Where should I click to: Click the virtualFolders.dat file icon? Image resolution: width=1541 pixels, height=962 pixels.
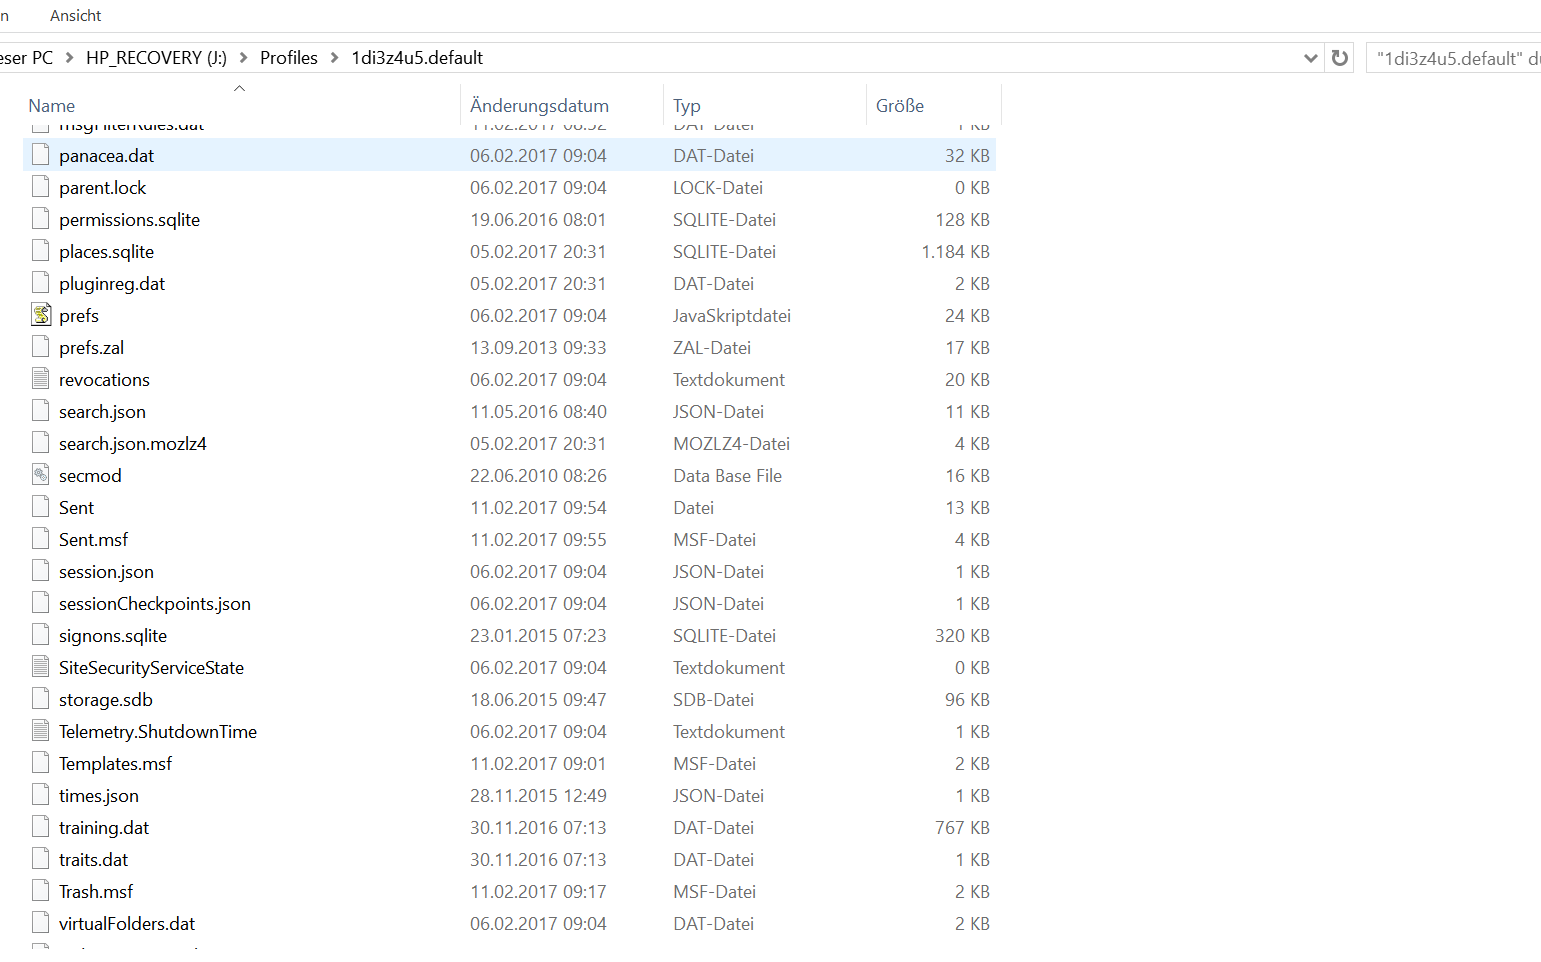point(40,923)
